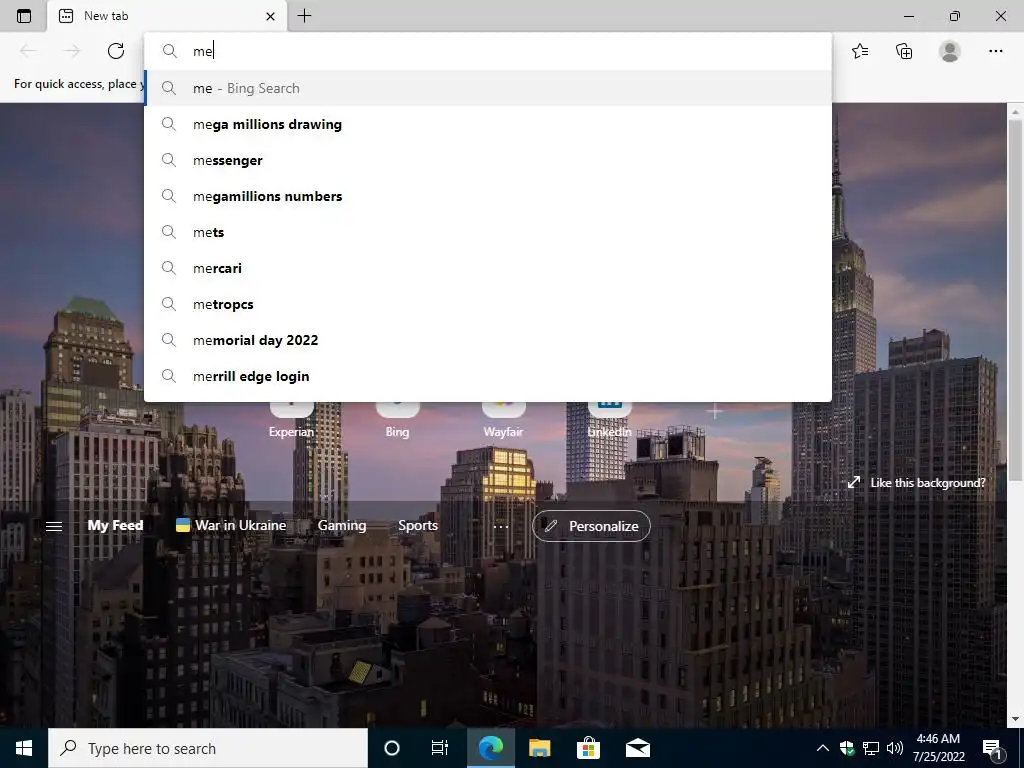Switch to Gaming feed tab
Image resolution: width=1024 pixels, height=768 pixels.
pyautogui.click(x=342, y=525)
